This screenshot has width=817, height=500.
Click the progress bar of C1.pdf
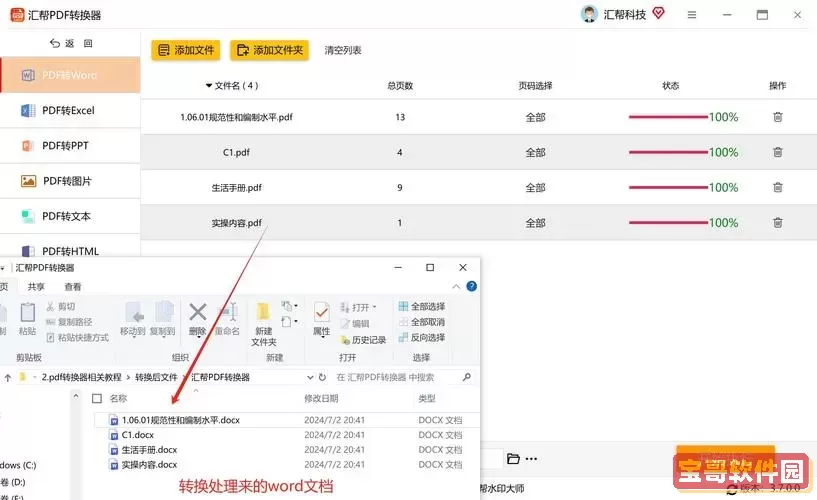(669, 152)
